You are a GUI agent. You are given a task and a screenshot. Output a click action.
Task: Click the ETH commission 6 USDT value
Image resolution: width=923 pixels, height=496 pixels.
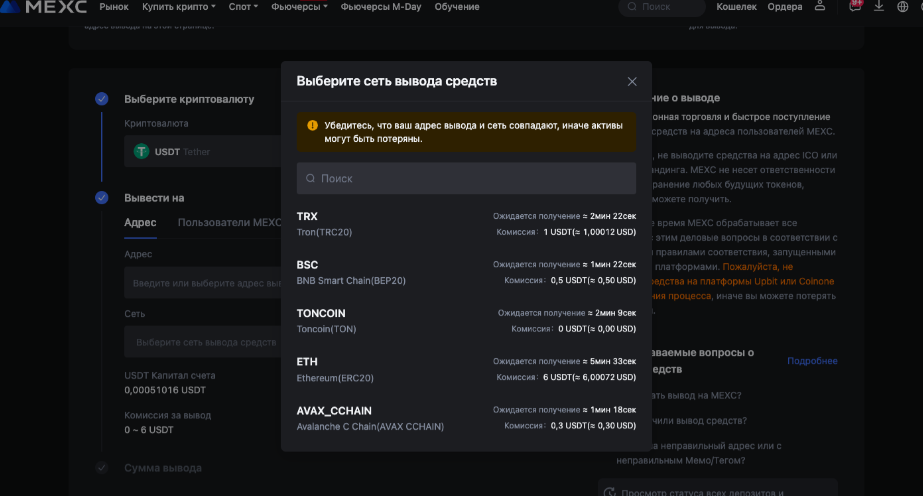pos(589,377)
